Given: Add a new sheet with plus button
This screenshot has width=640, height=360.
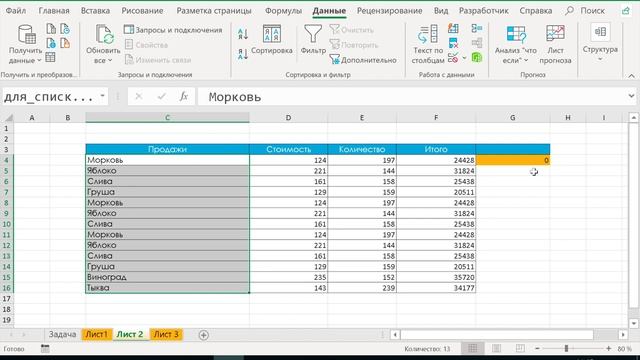Looking at the screenshot, I should [204, 335].
